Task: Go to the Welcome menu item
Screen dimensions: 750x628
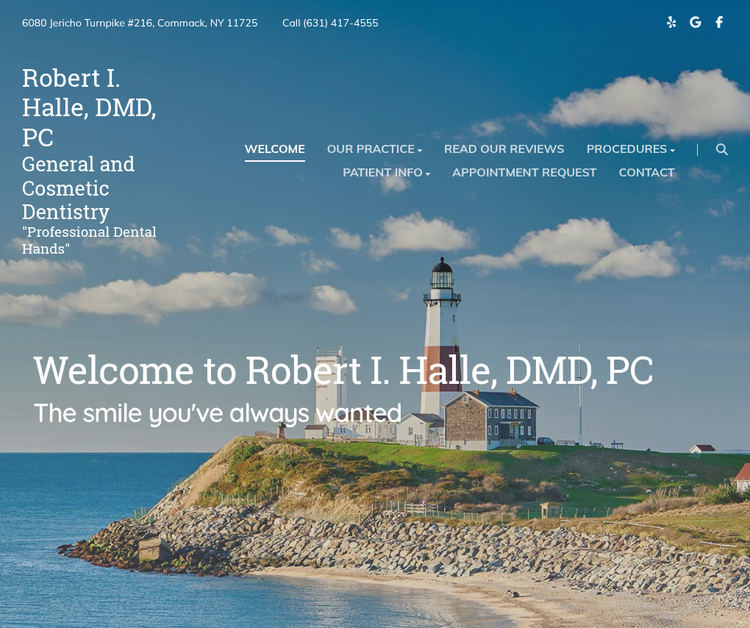Action: 275,149
